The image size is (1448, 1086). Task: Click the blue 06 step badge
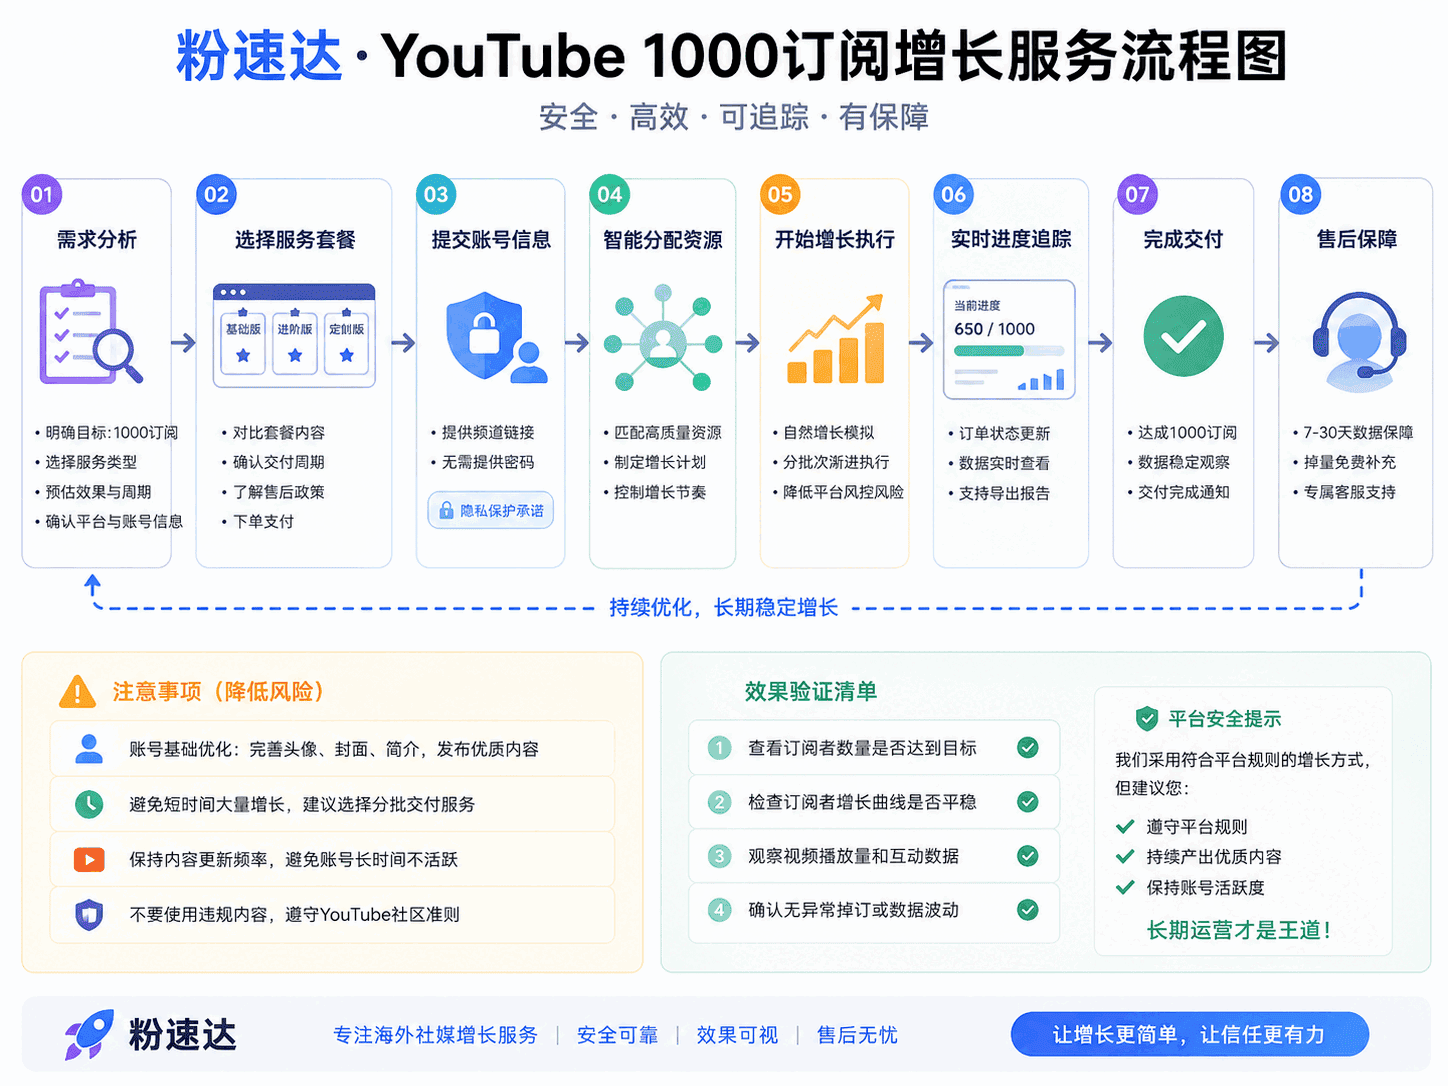coord(953,194)
